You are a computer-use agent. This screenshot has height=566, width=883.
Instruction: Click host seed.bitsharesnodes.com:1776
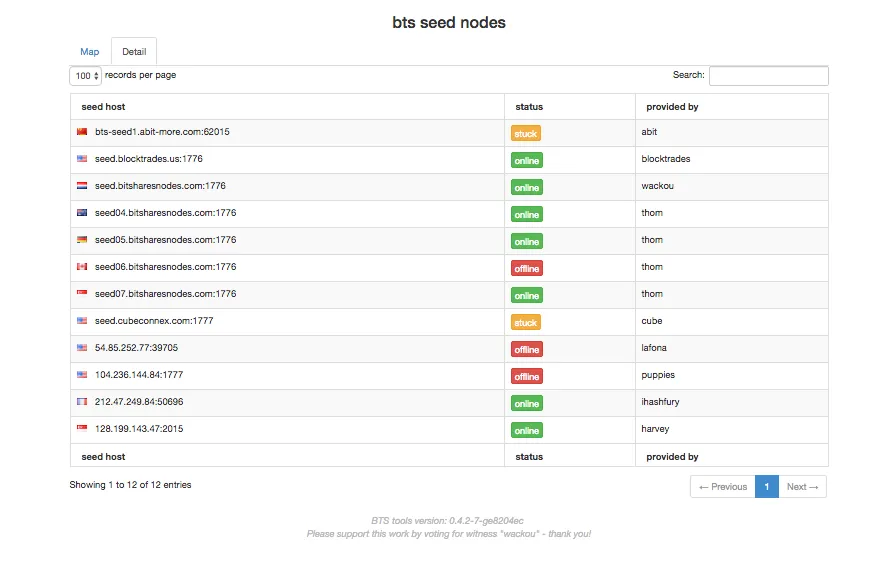[160, 186]
